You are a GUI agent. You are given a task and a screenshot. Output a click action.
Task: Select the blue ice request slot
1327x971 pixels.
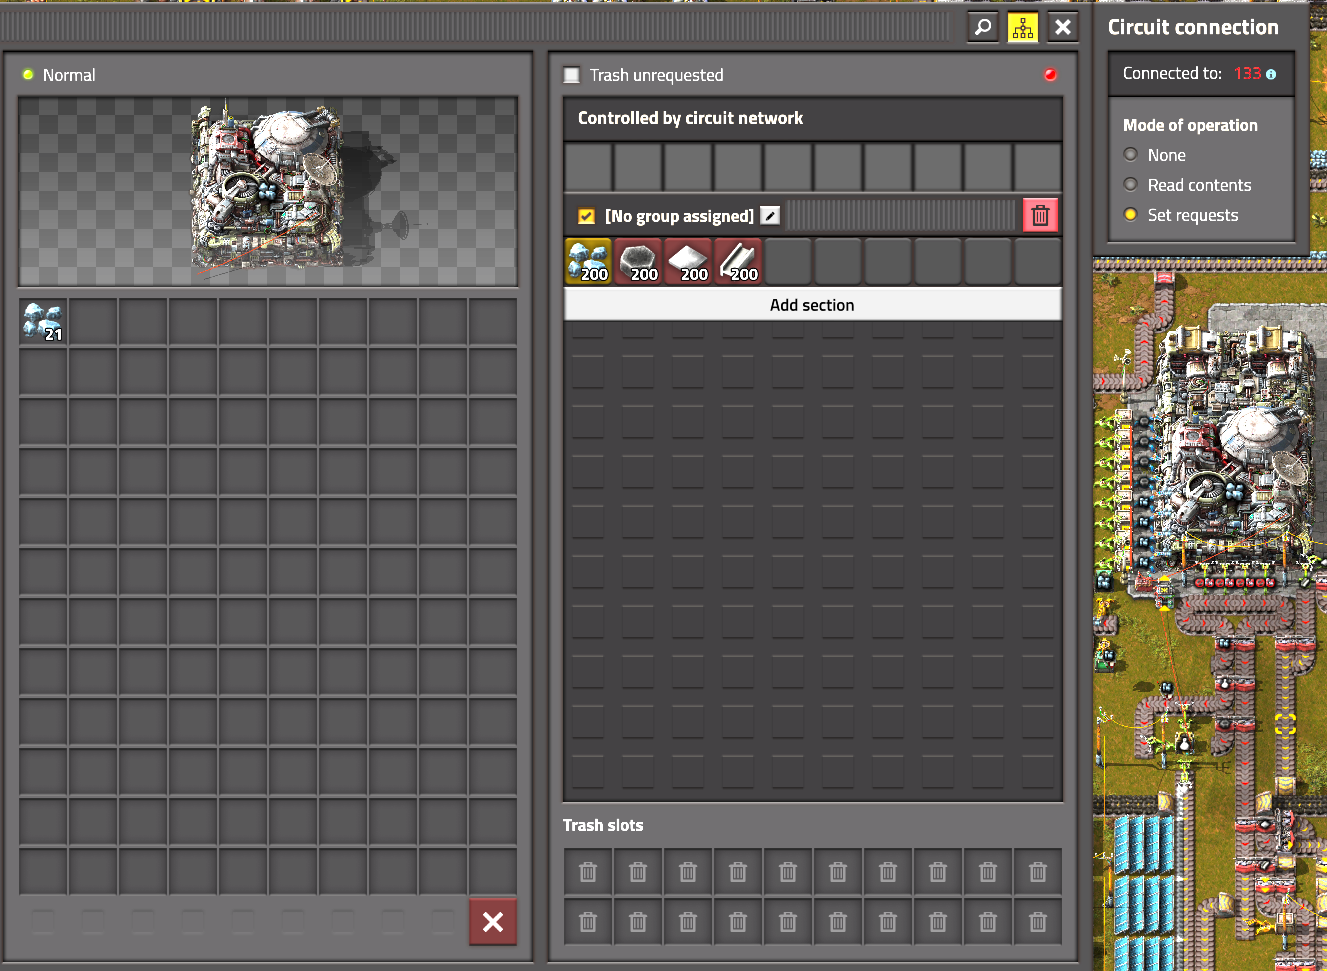pyautogui.click(x=589, y=262)
